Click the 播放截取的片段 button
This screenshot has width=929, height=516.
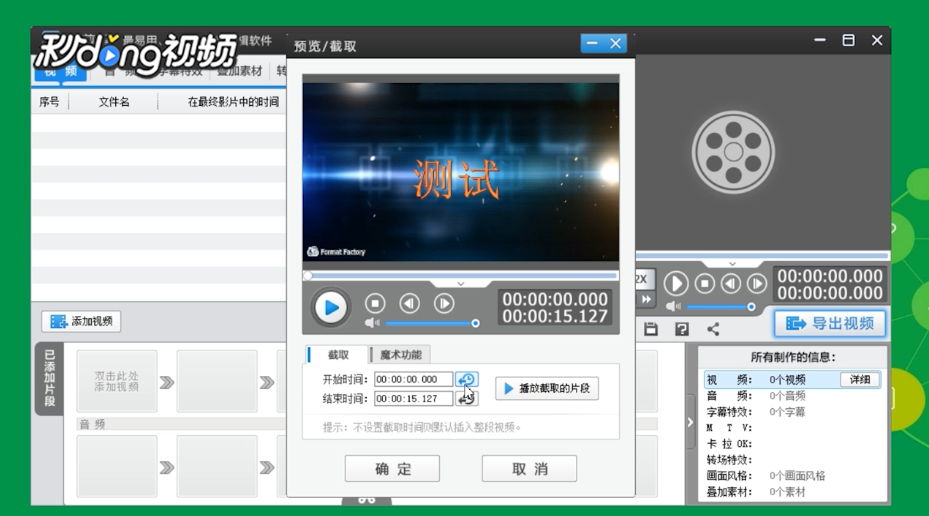547,389
